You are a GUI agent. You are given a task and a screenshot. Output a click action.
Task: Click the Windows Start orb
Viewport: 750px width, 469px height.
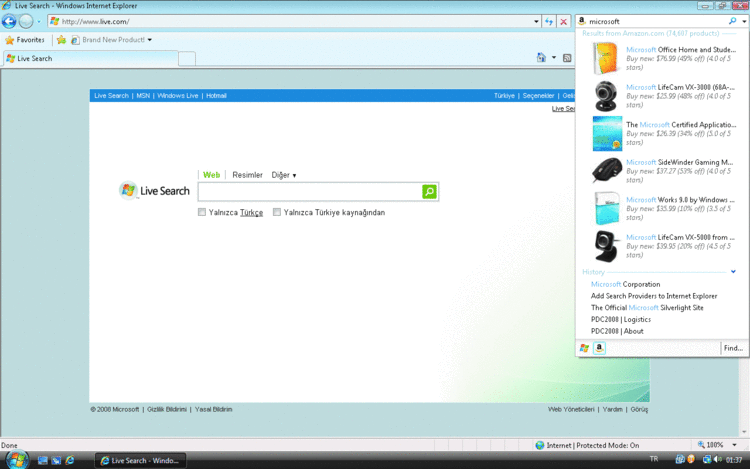click(x=17, y=460)
